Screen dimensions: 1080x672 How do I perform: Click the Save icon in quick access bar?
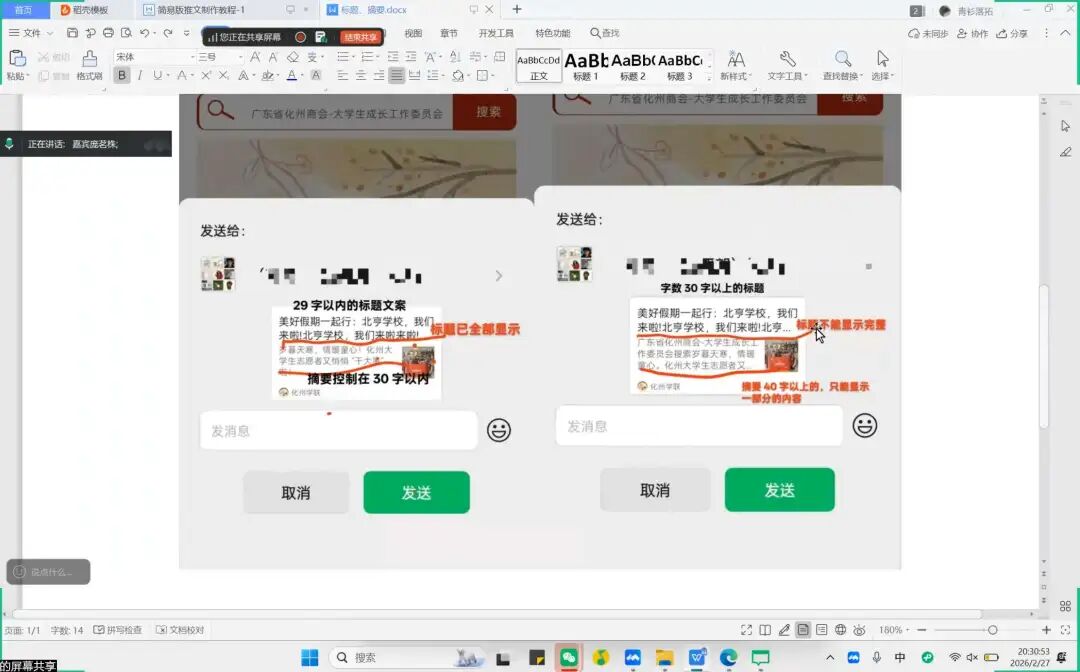coord(72,33)
